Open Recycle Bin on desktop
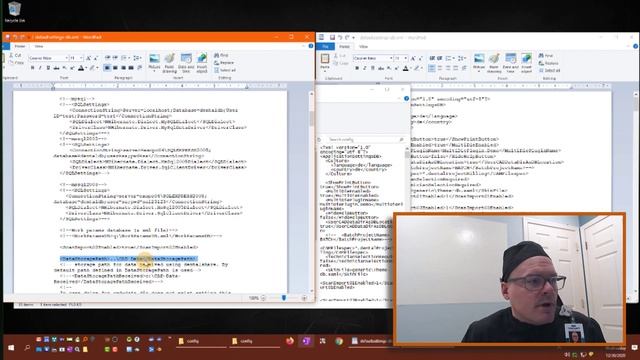Image resolution: width=640 pixels, height=360 pixels. point(15,12)
